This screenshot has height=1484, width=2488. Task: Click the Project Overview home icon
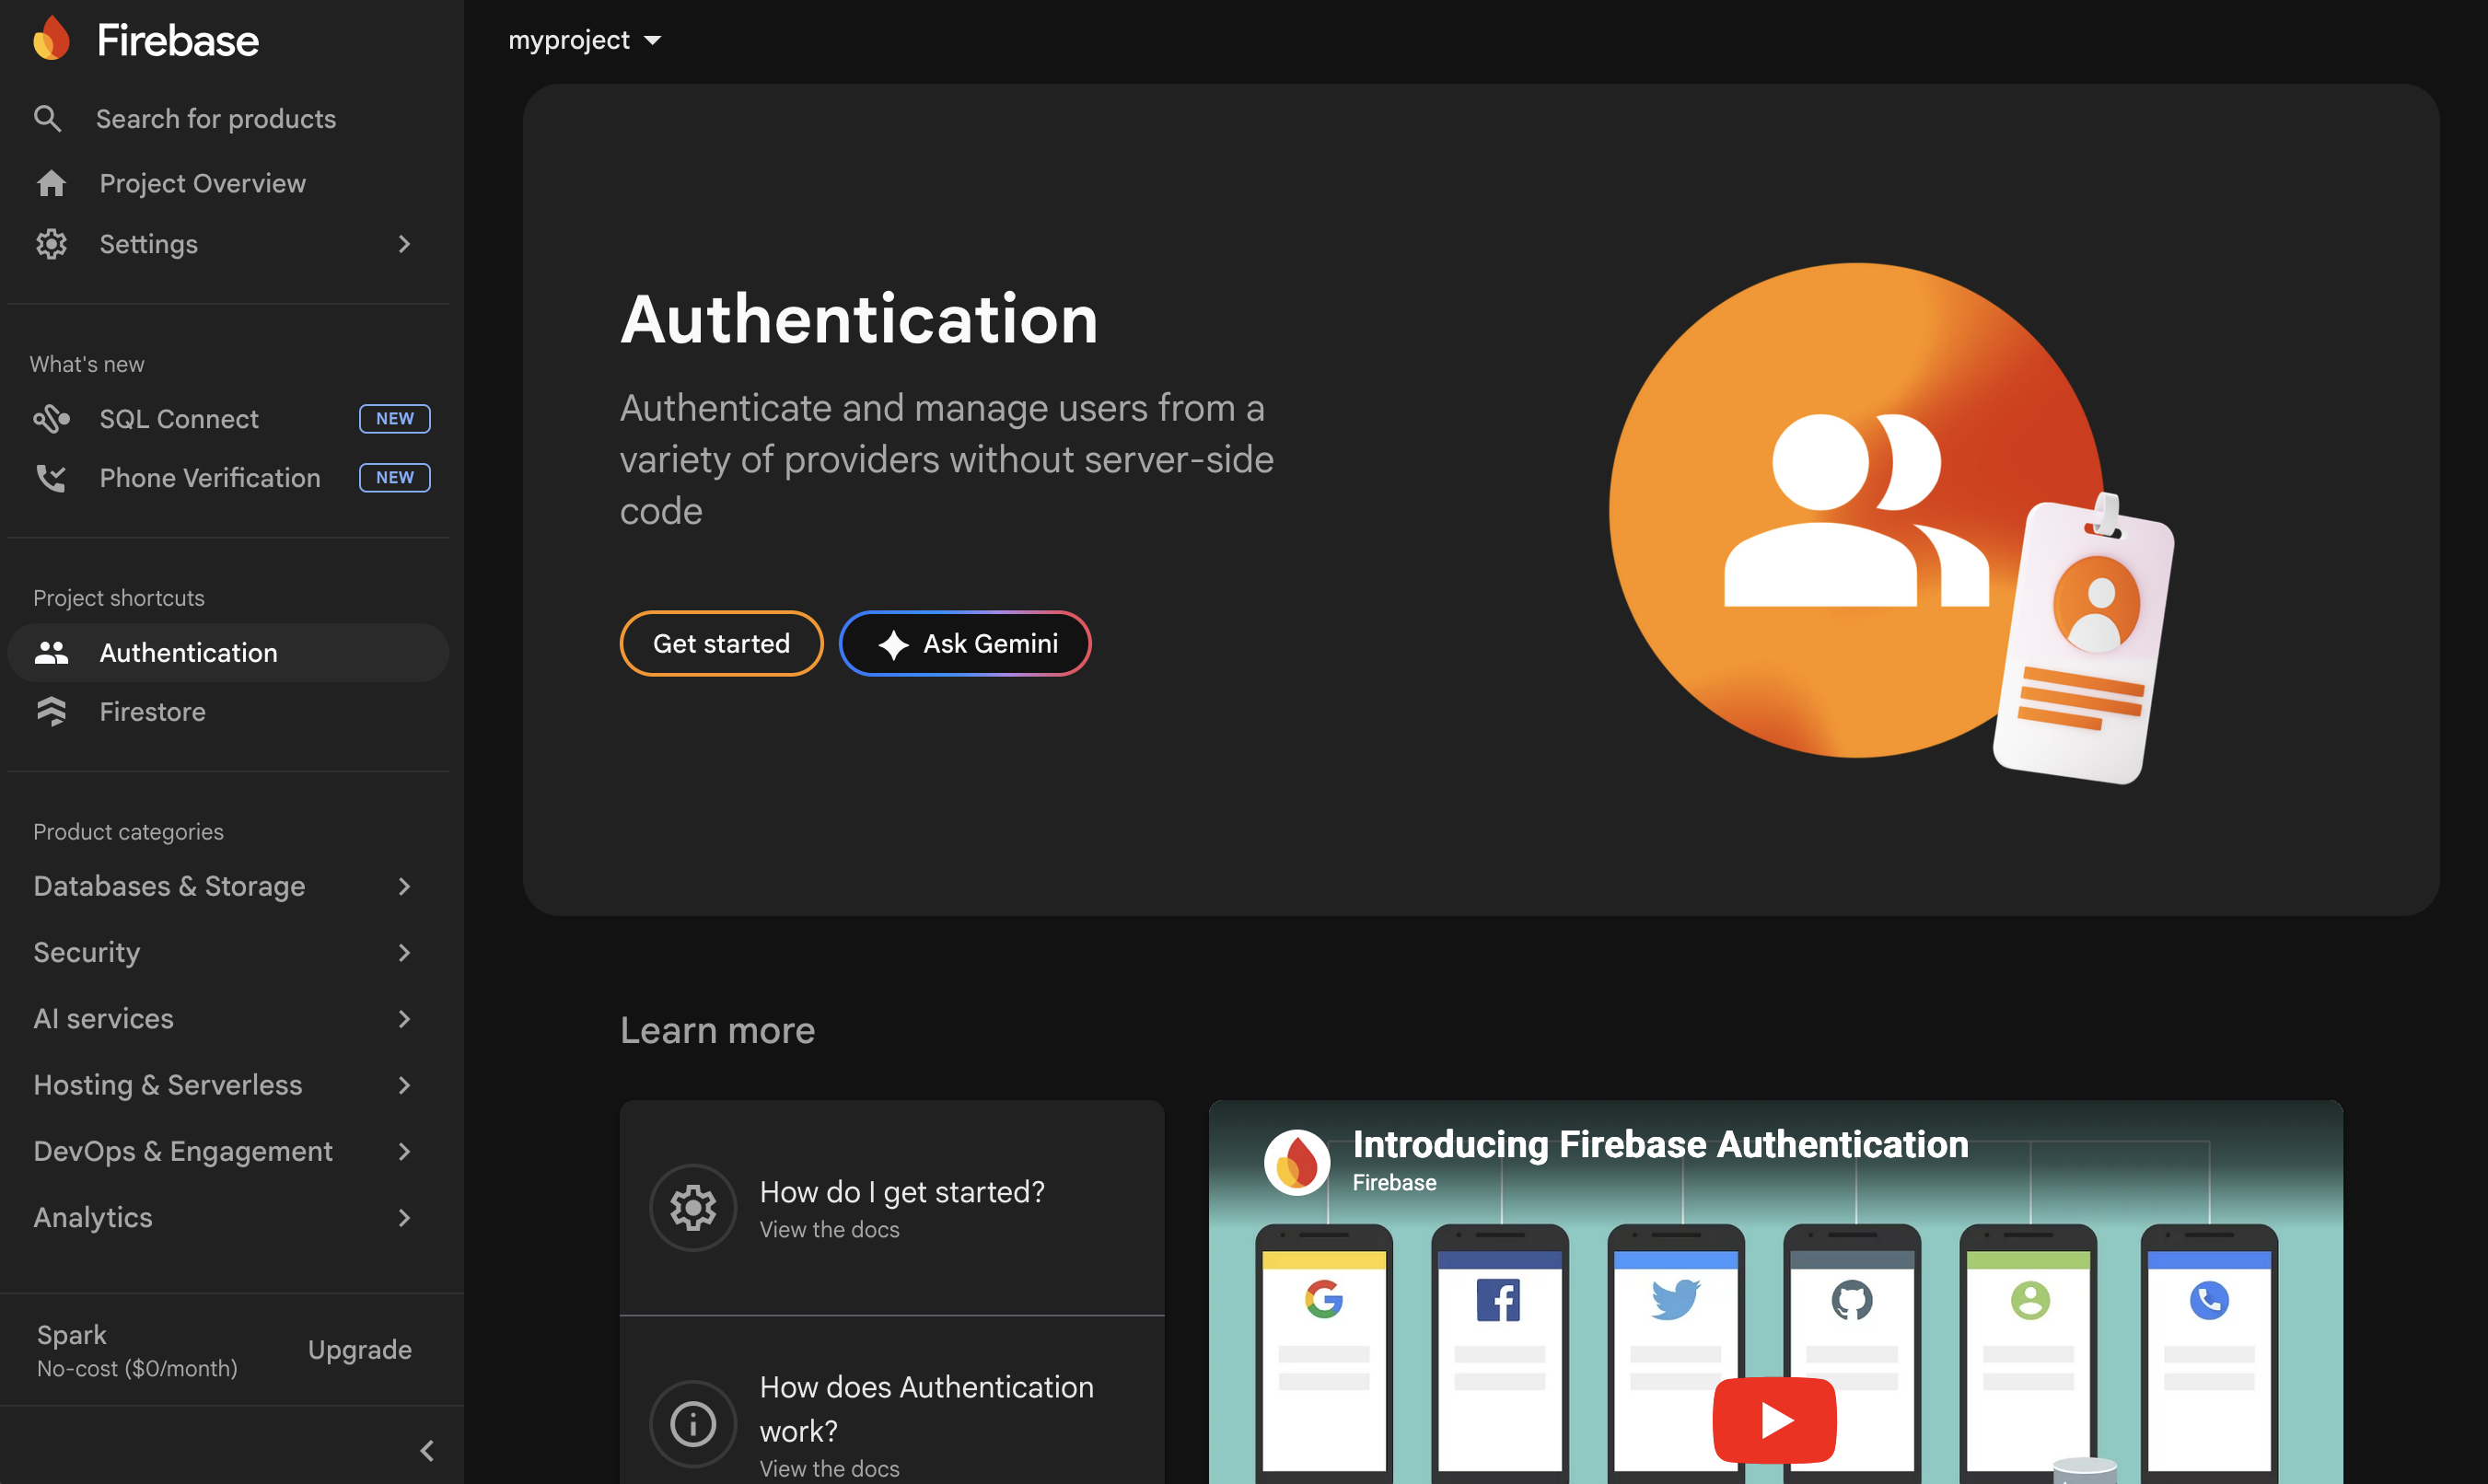51,183
